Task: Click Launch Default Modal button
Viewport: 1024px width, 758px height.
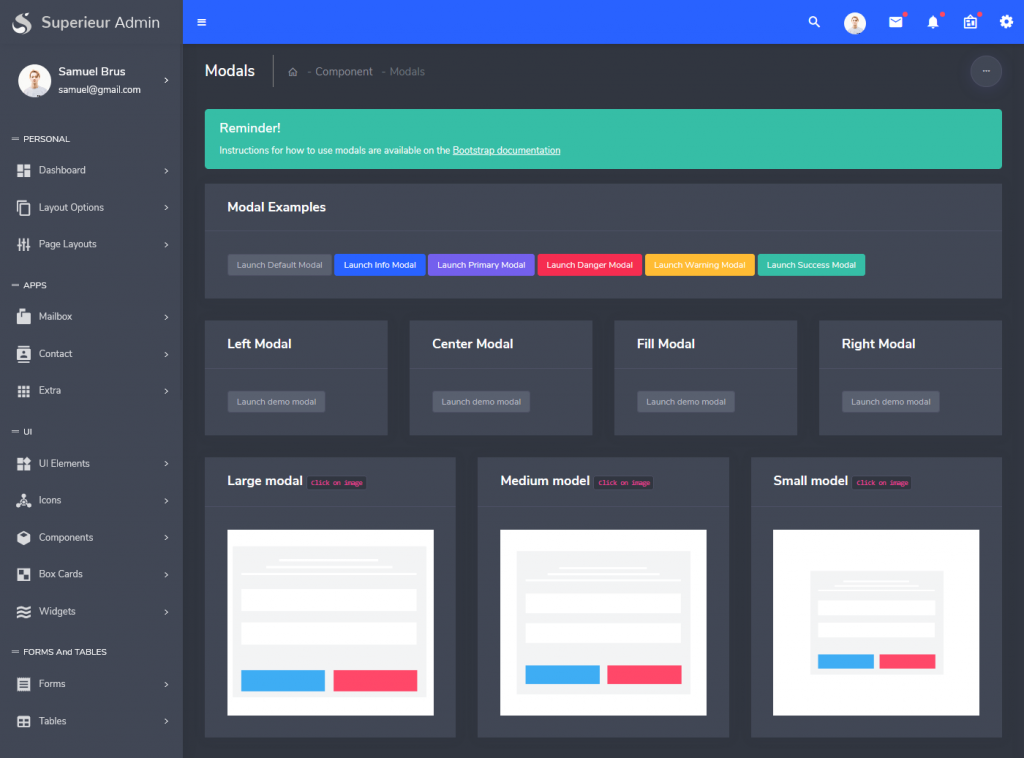Action: tap(280, 265)
